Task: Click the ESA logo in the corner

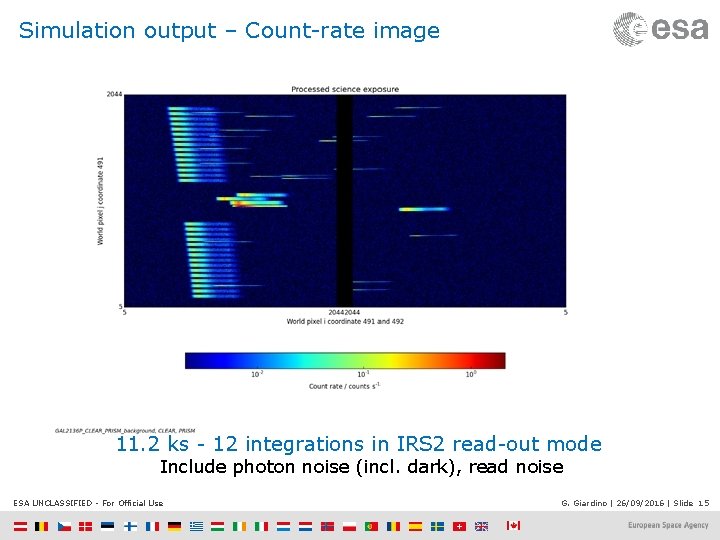Action: 661,29
